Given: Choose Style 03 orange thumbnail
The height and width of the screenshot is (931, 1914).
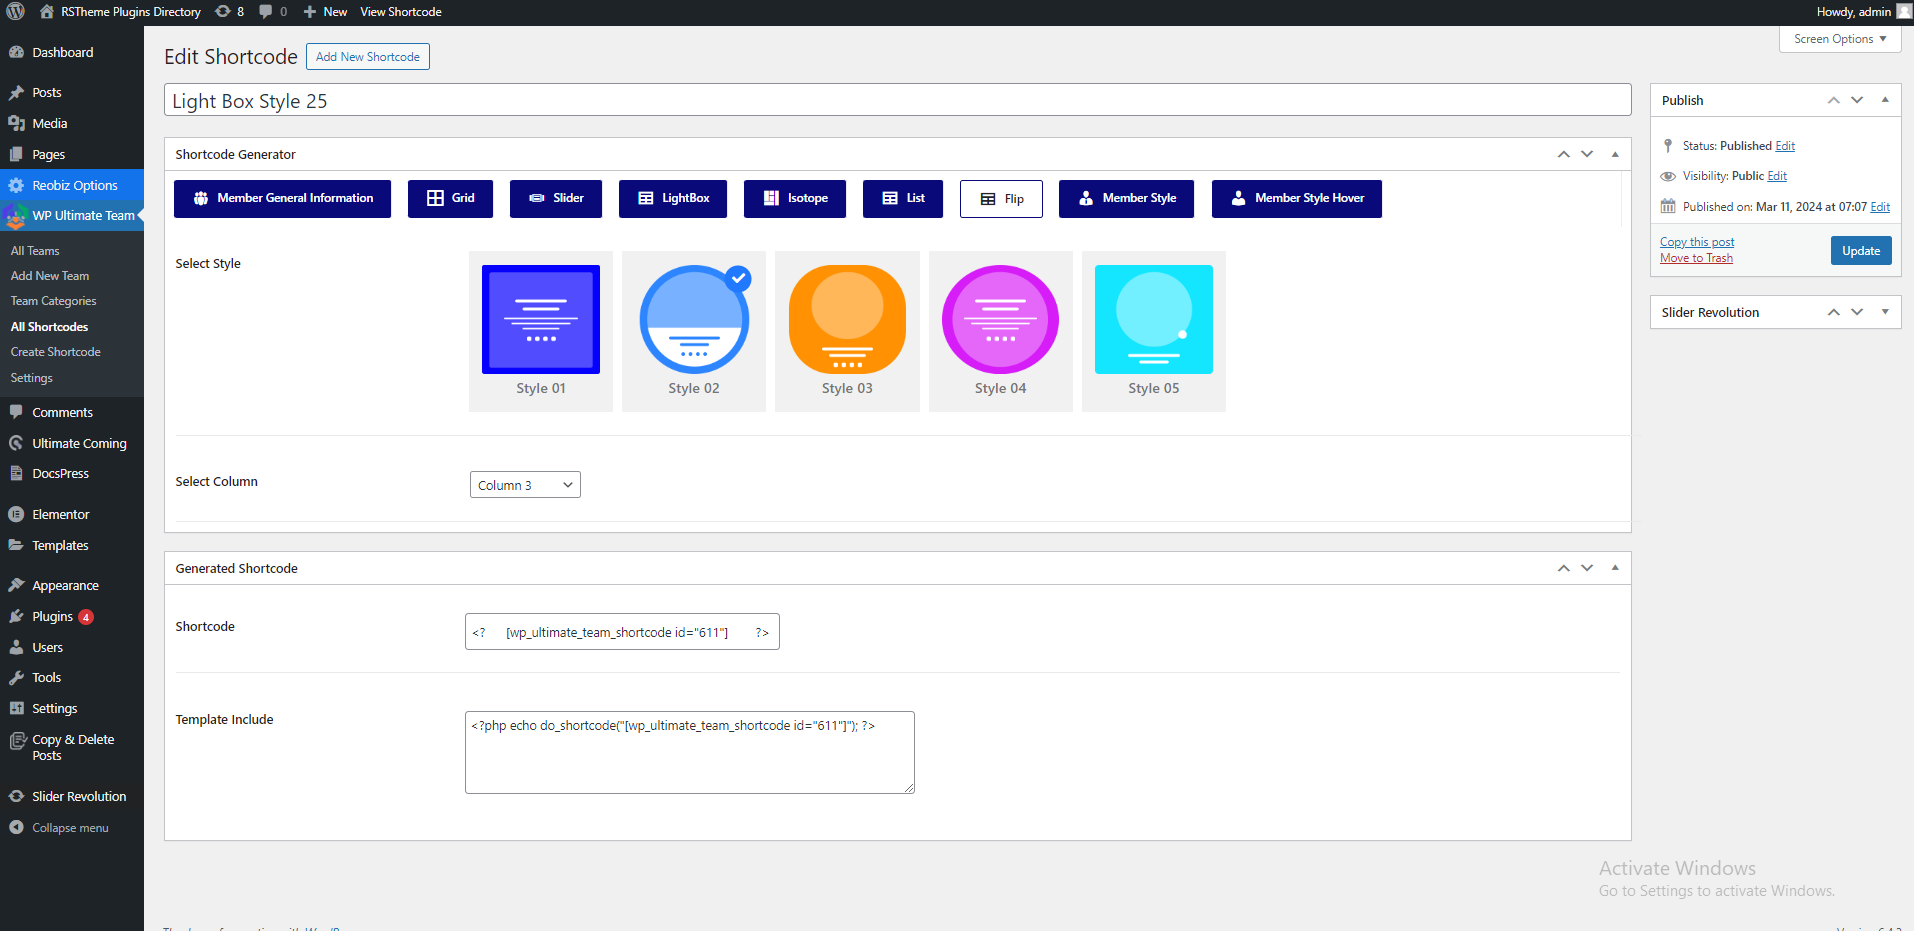Looking at the screenshot, I should click(x=847, y=319).
